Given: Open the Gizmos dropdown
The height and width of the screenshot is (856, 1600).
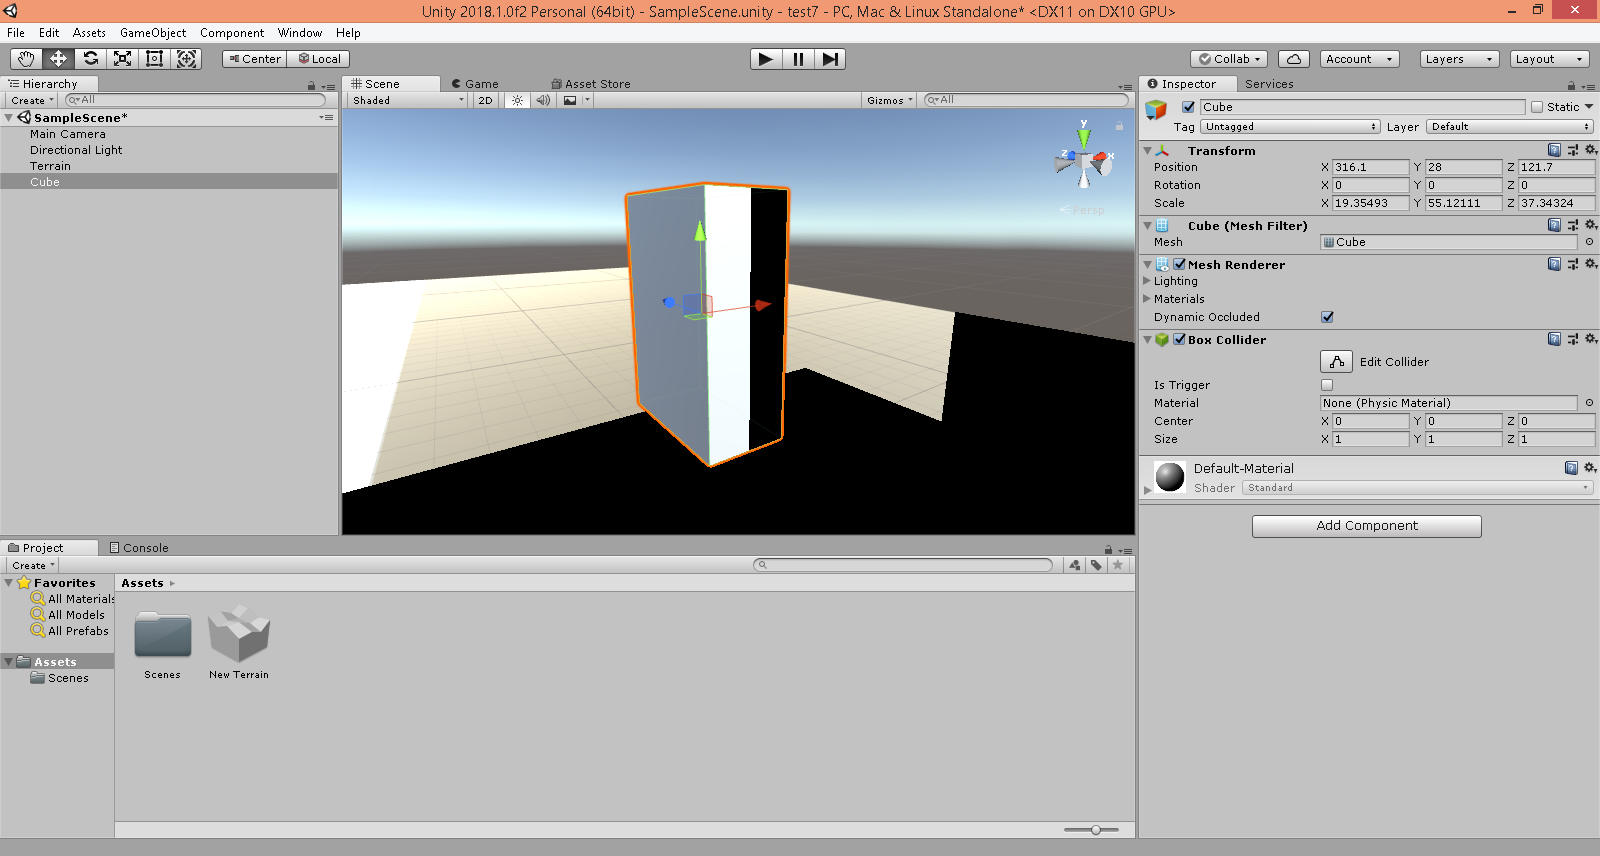Looking at the screenshot, I should coord(890,100).
